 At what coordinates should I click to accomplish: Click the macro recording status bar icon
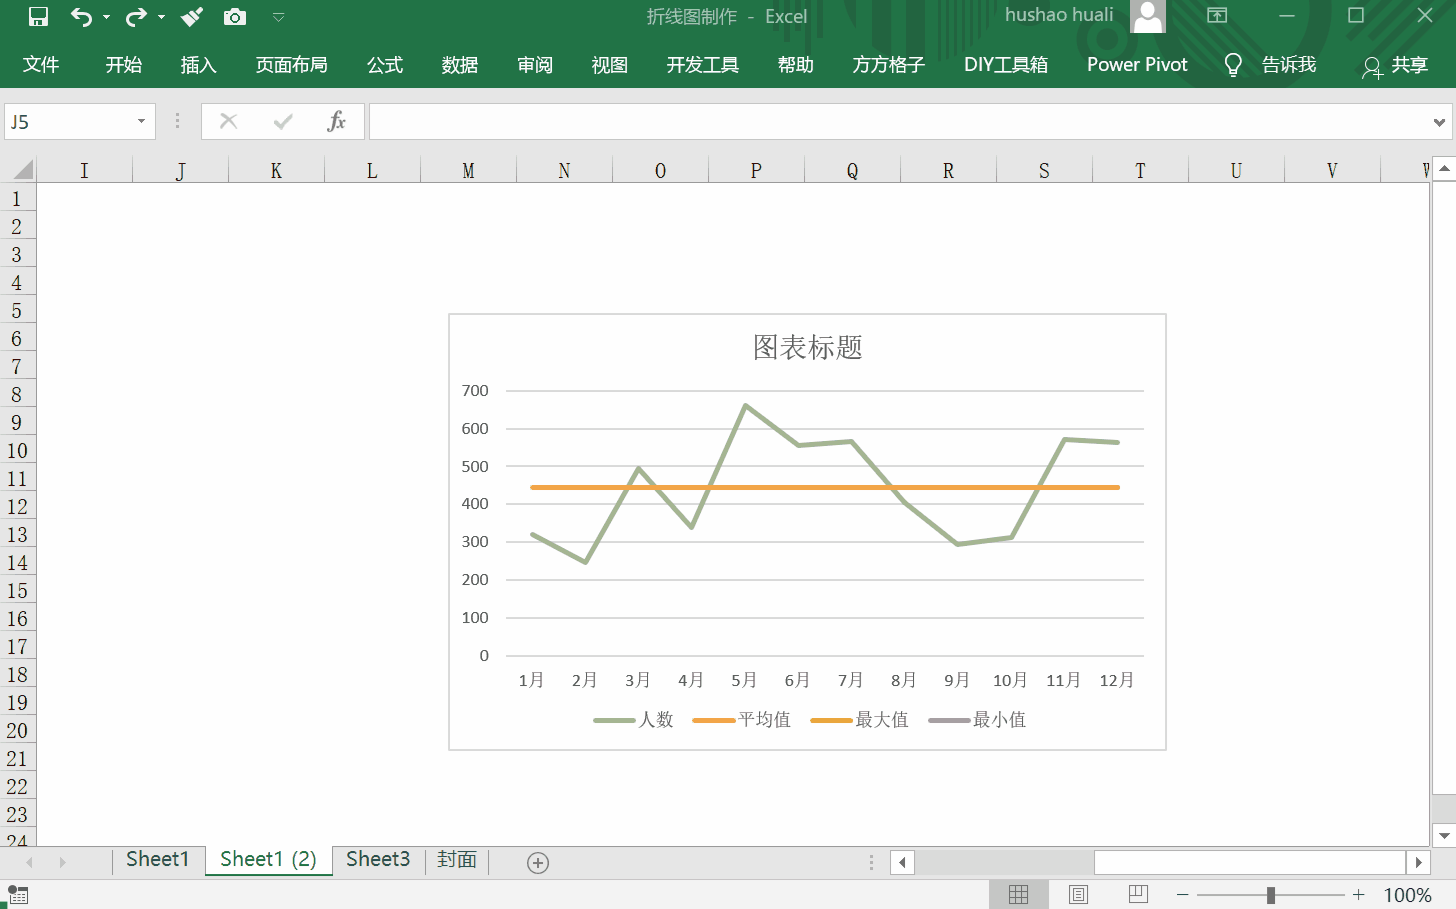[x=17, y=895]
